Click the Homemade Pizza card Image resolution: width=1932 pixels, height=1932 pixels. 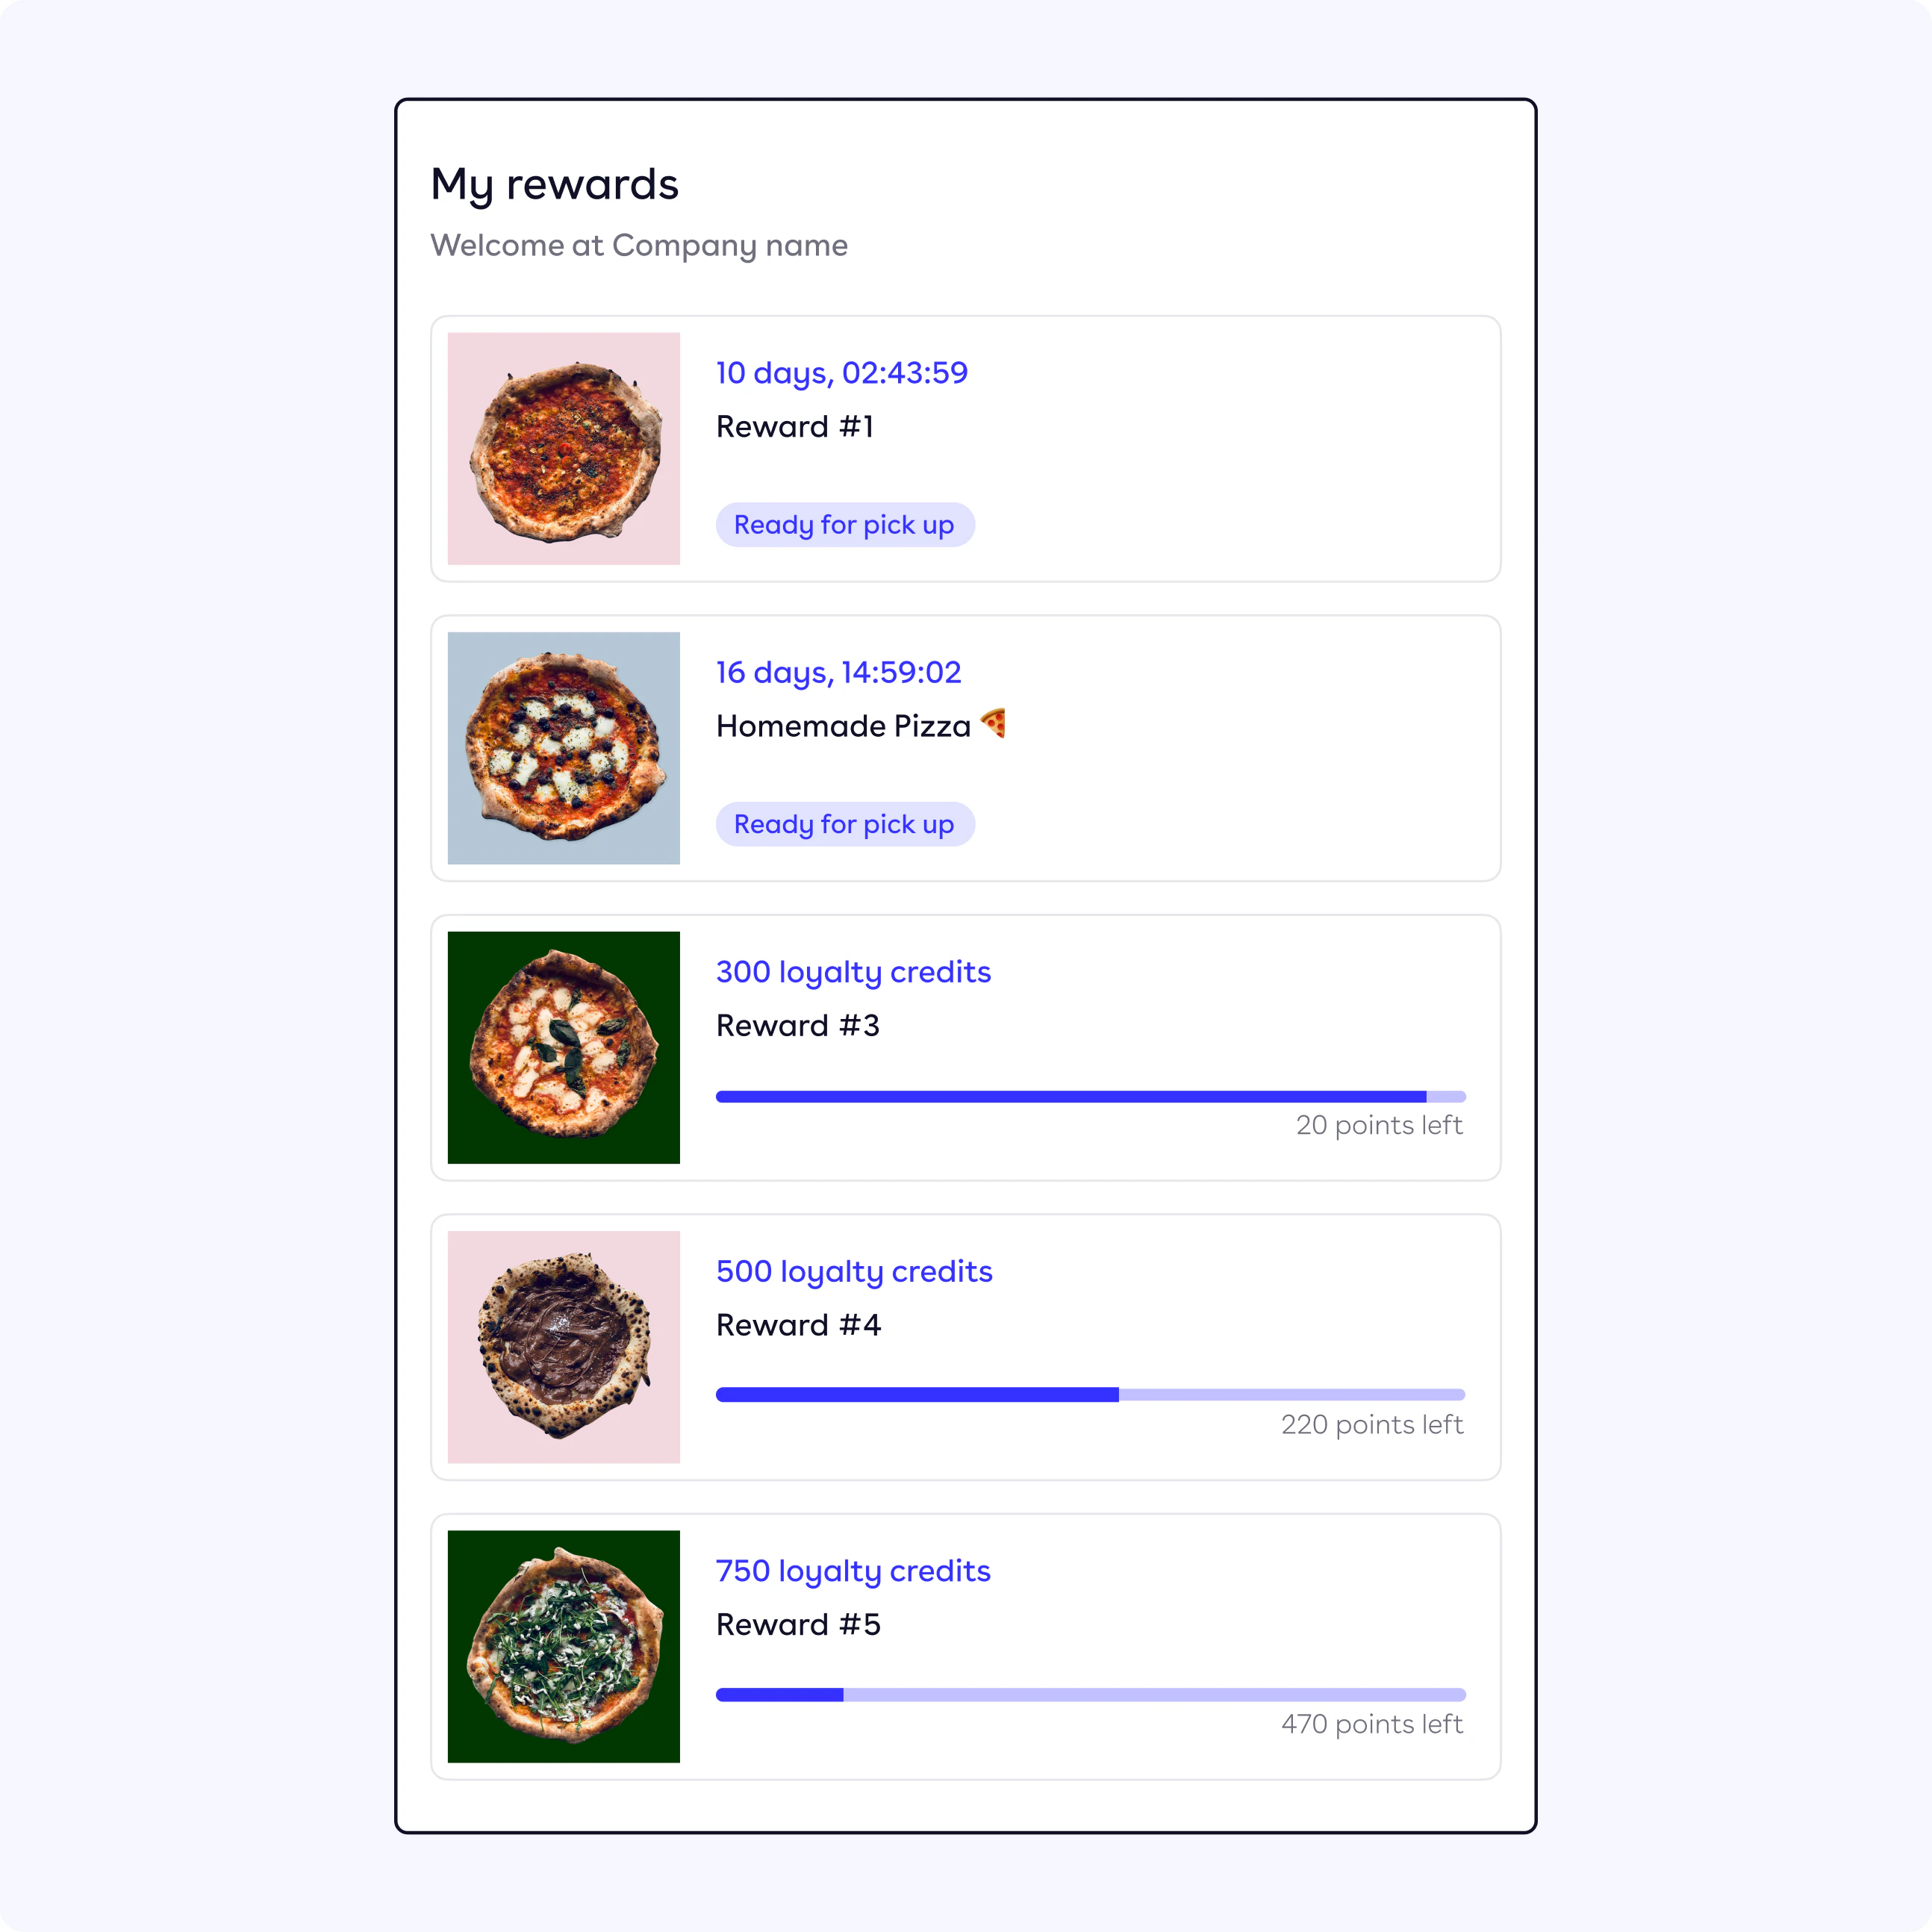(x=966, y=747)
